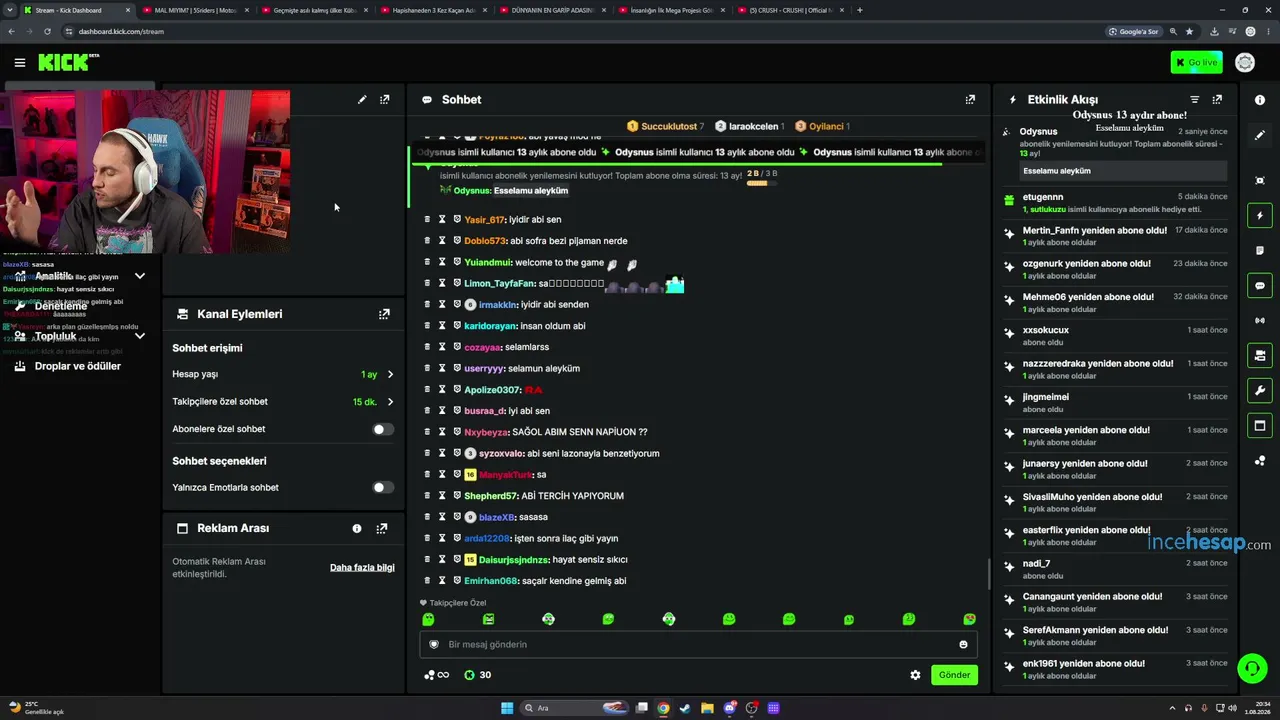
Task: Toggle the wrench icon in right sidebar
Action: (1260, 390)
